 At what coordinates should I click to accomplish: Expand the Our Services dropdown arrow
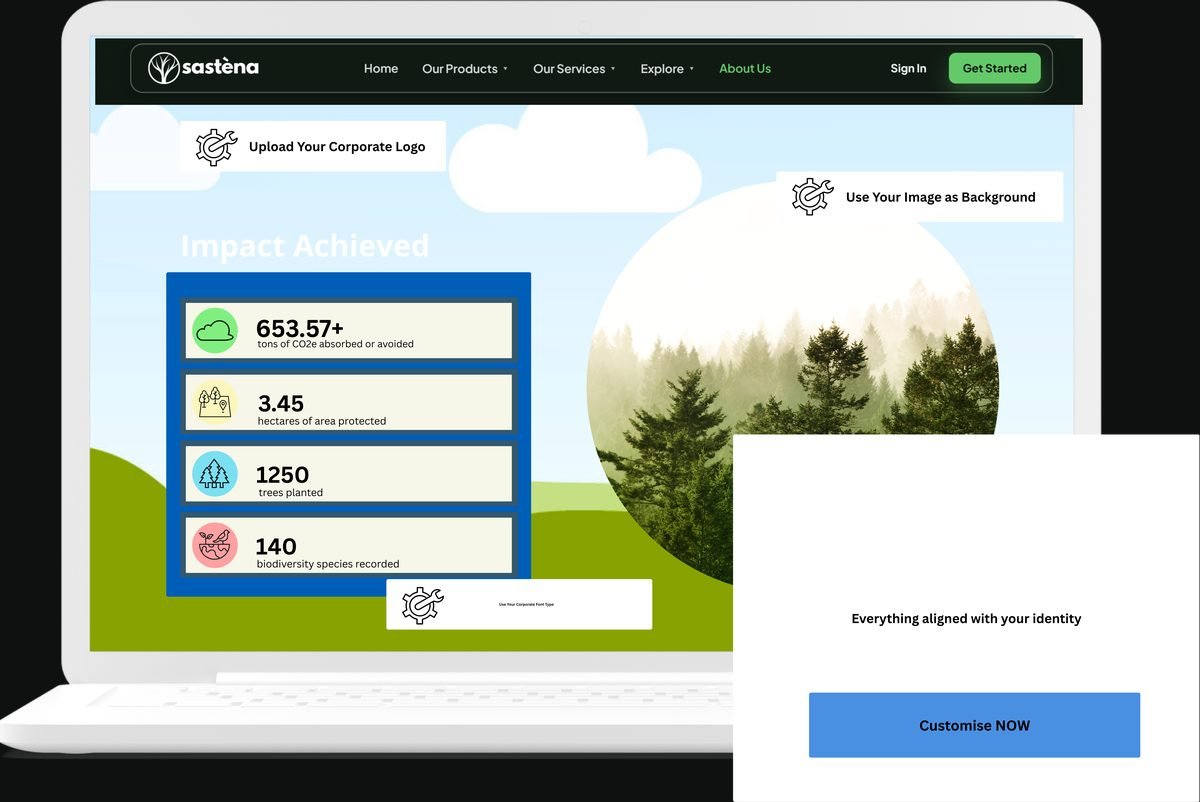pyautogui.click(x=613, y=69)
